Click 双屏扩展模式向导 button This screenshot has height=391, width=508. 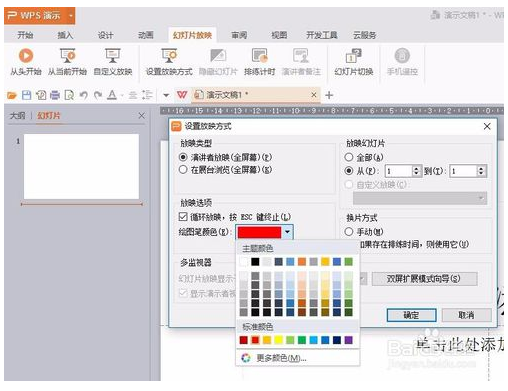tap(424, 279)
